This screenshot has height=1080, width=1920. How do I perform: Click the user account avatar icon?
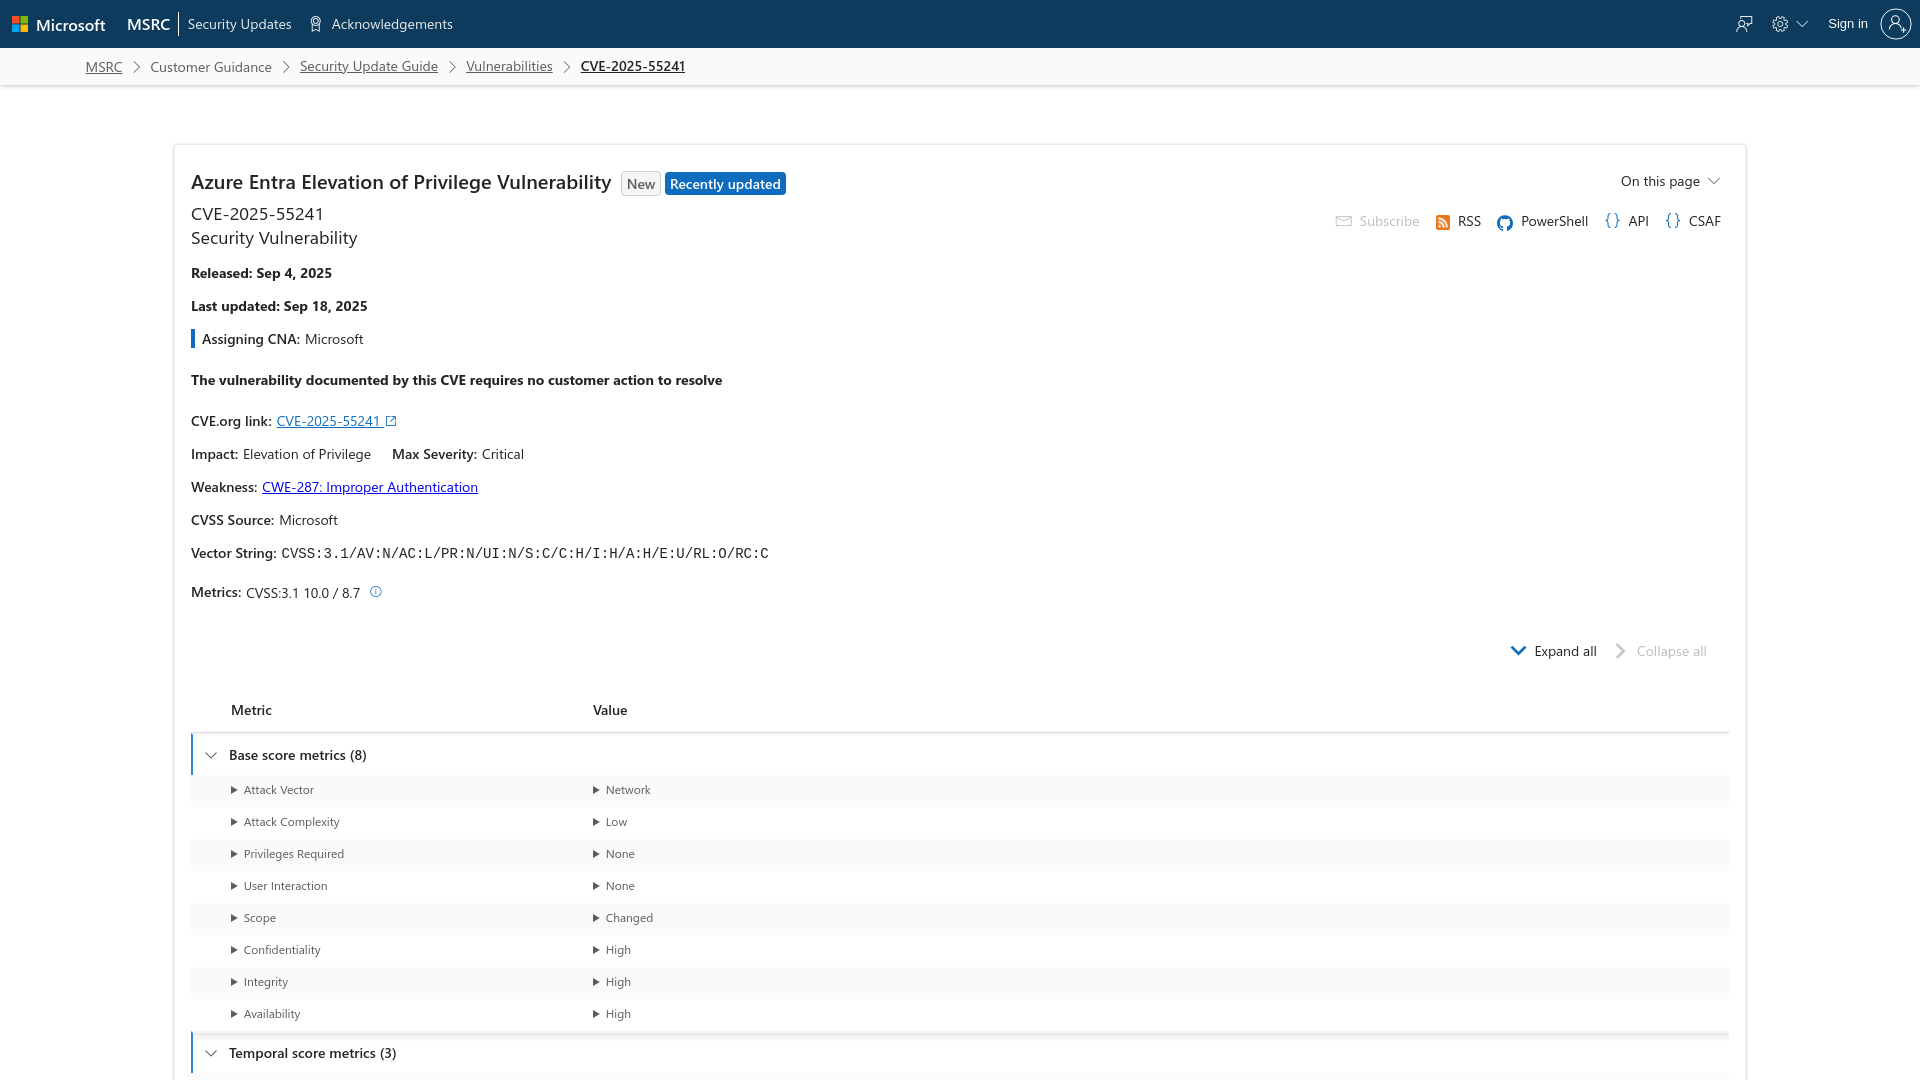[1895, 24]
